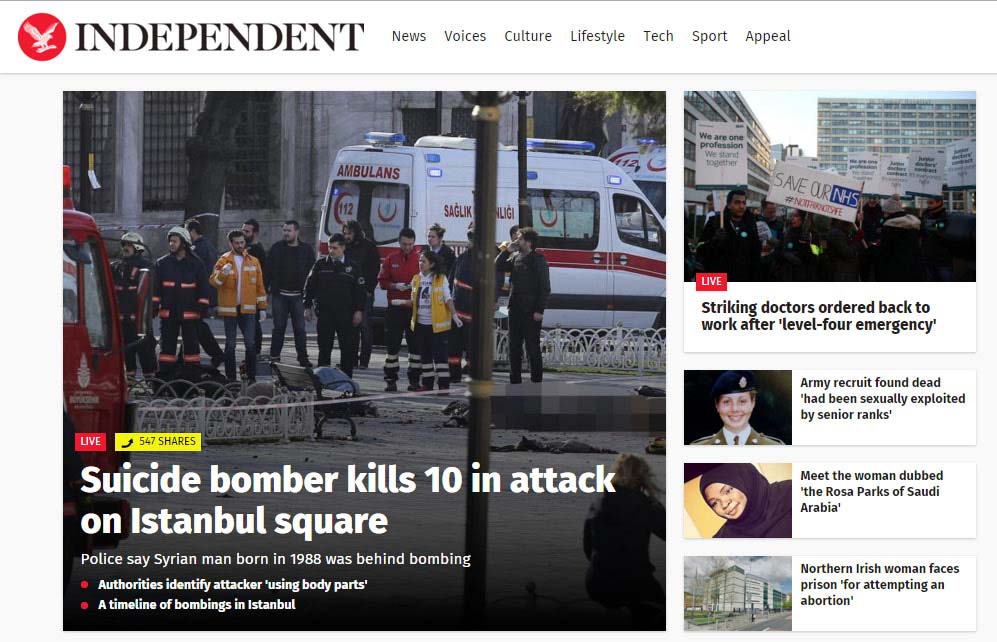
Task: Go to the Culture section
Action: (528, 36)
